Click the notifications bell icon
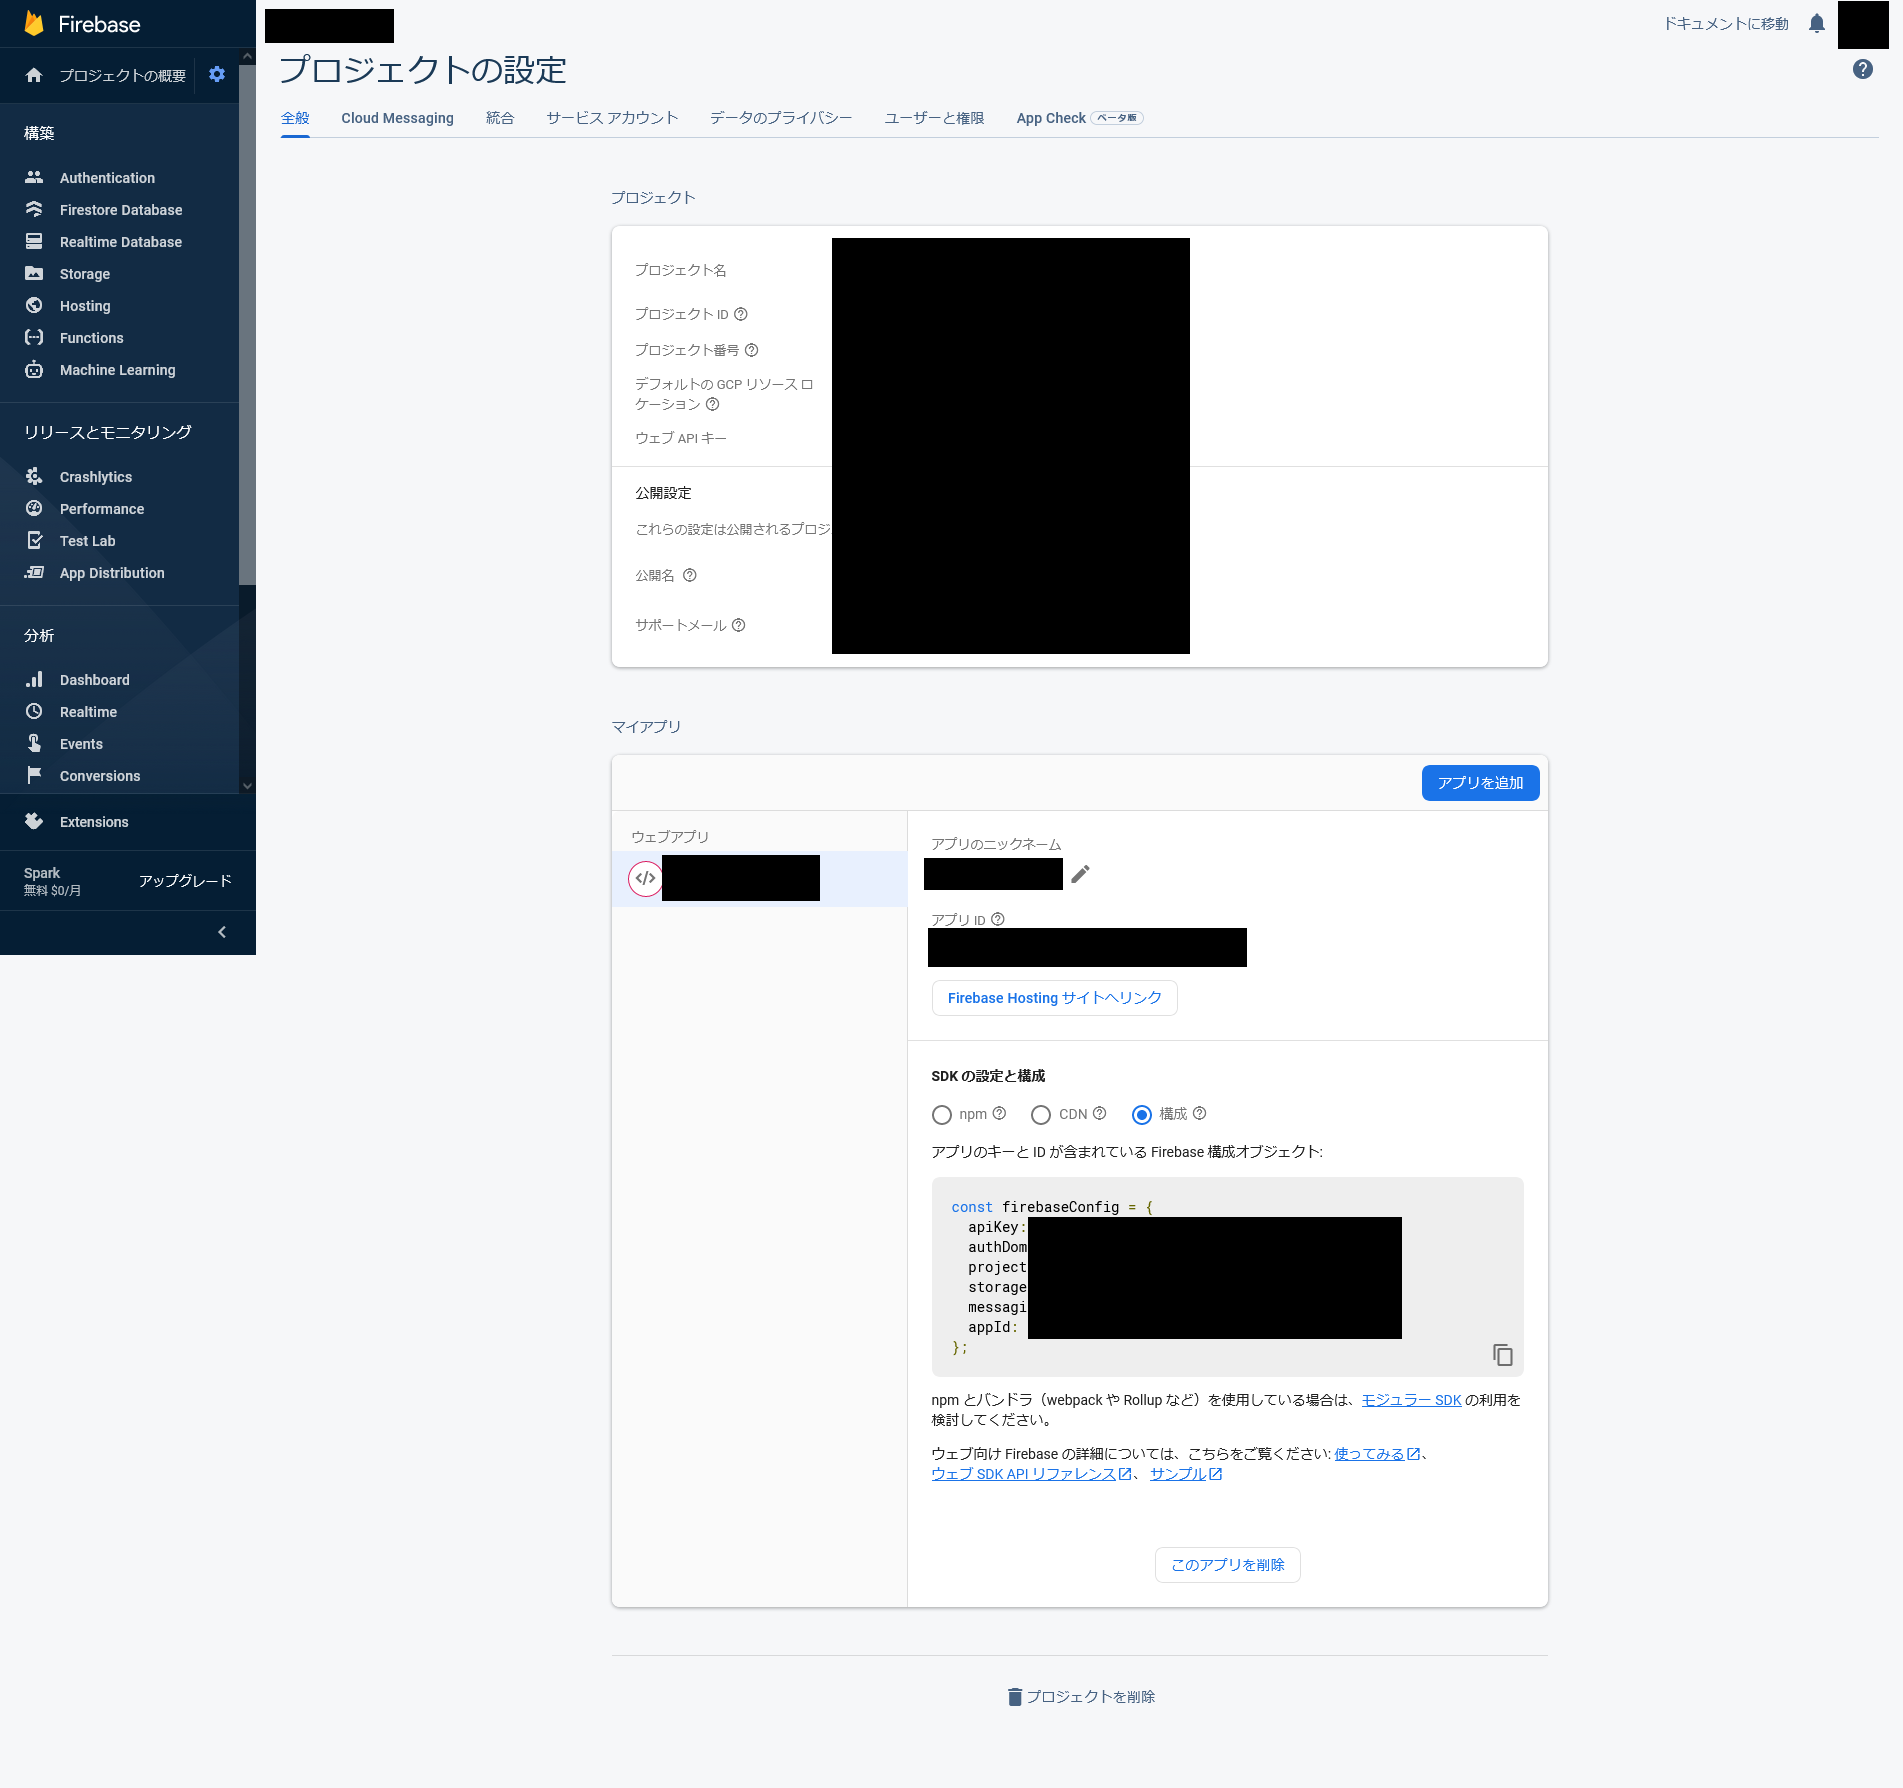 1816,24
